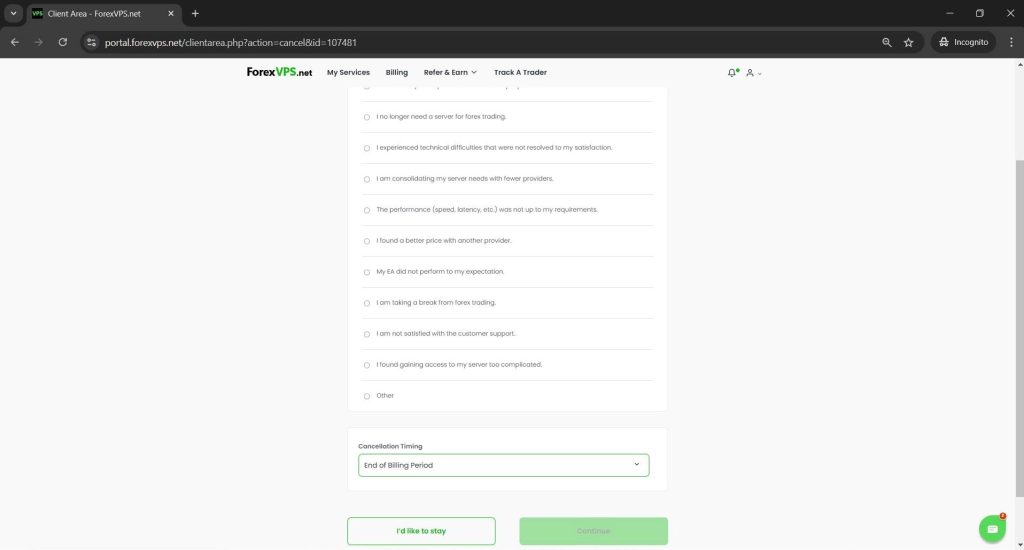Click the 'I'd like to stay' button

421,531
